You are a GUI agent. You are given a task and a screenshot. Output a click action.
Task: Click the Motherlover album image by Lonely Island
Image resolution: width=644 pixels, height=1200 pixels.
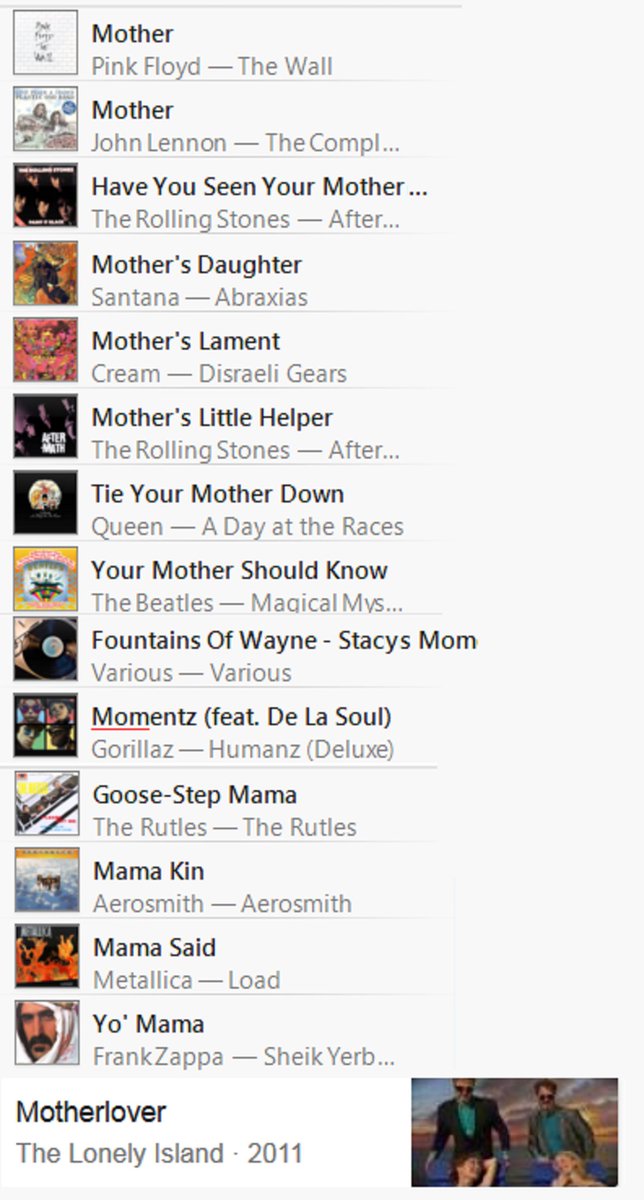pos(515,1132)
